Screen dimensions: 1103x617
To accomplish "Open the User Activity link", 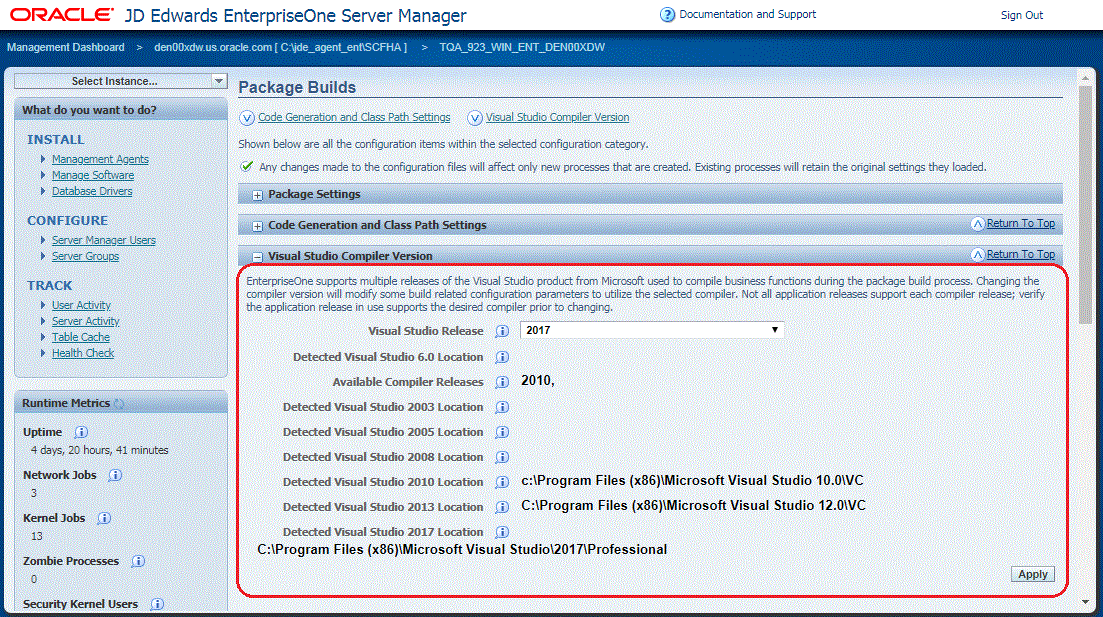I will click(x=81, y=305).
